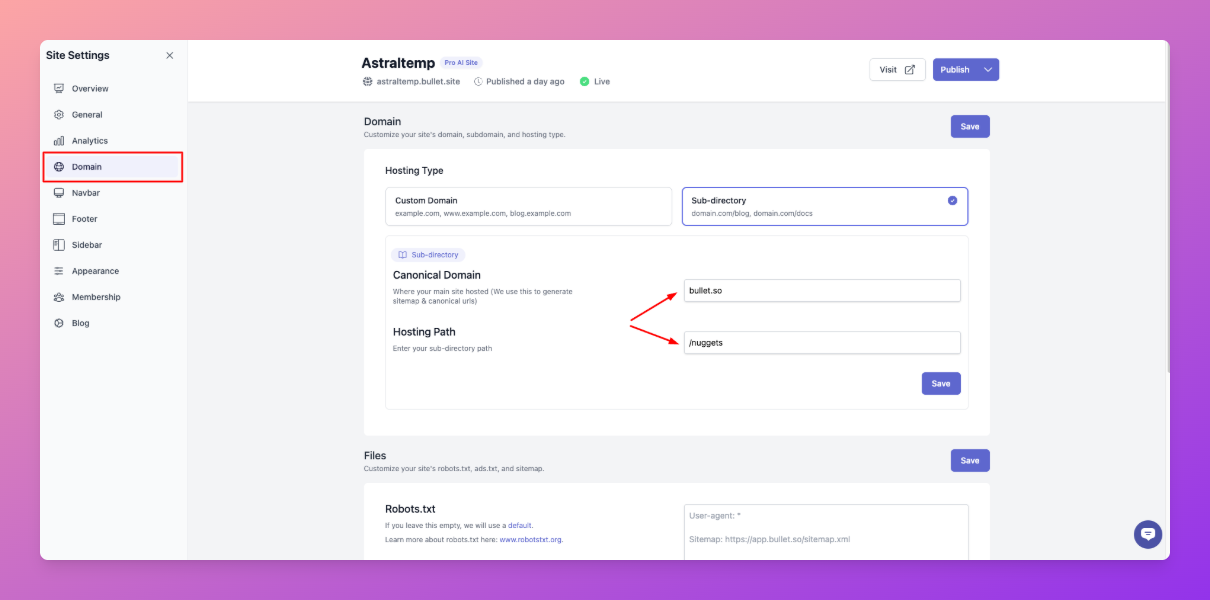Click the Save button in the Domain header

point(970,127)
